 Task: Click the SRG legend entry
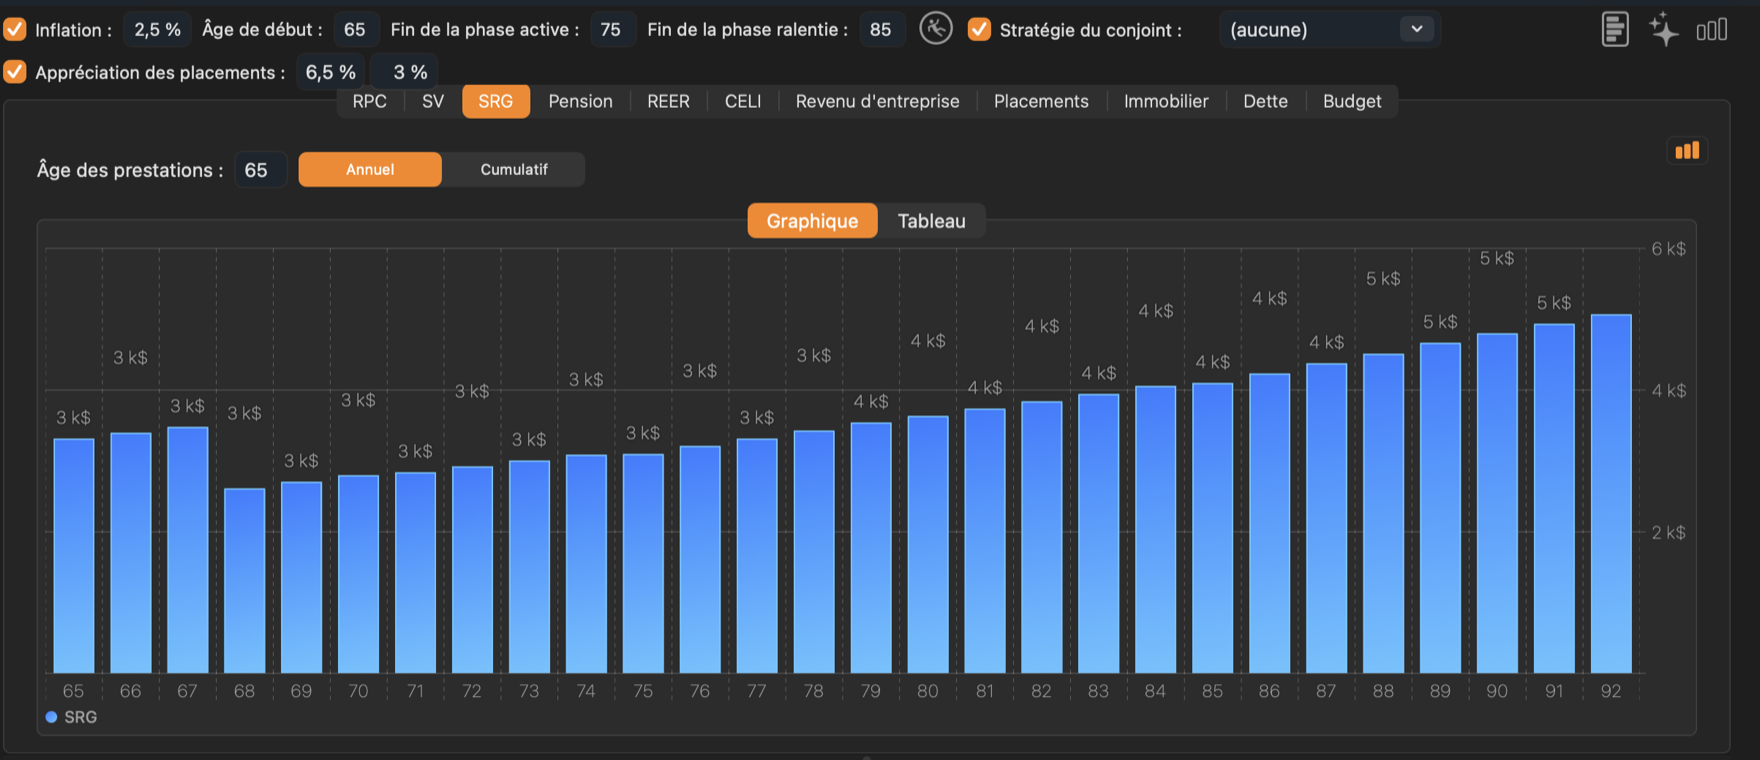(x=71, y=717)
